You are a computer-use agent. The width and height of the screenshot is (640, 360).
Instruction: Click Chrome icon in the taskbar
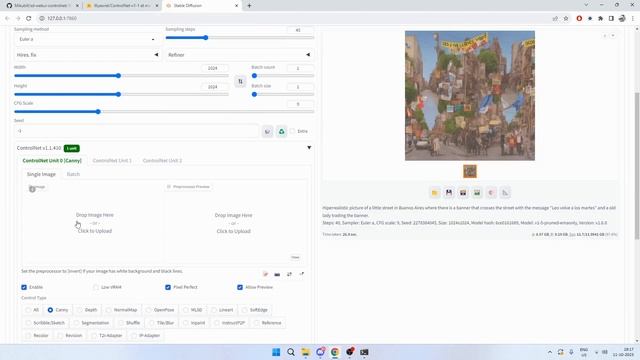[x=335, y=352]
